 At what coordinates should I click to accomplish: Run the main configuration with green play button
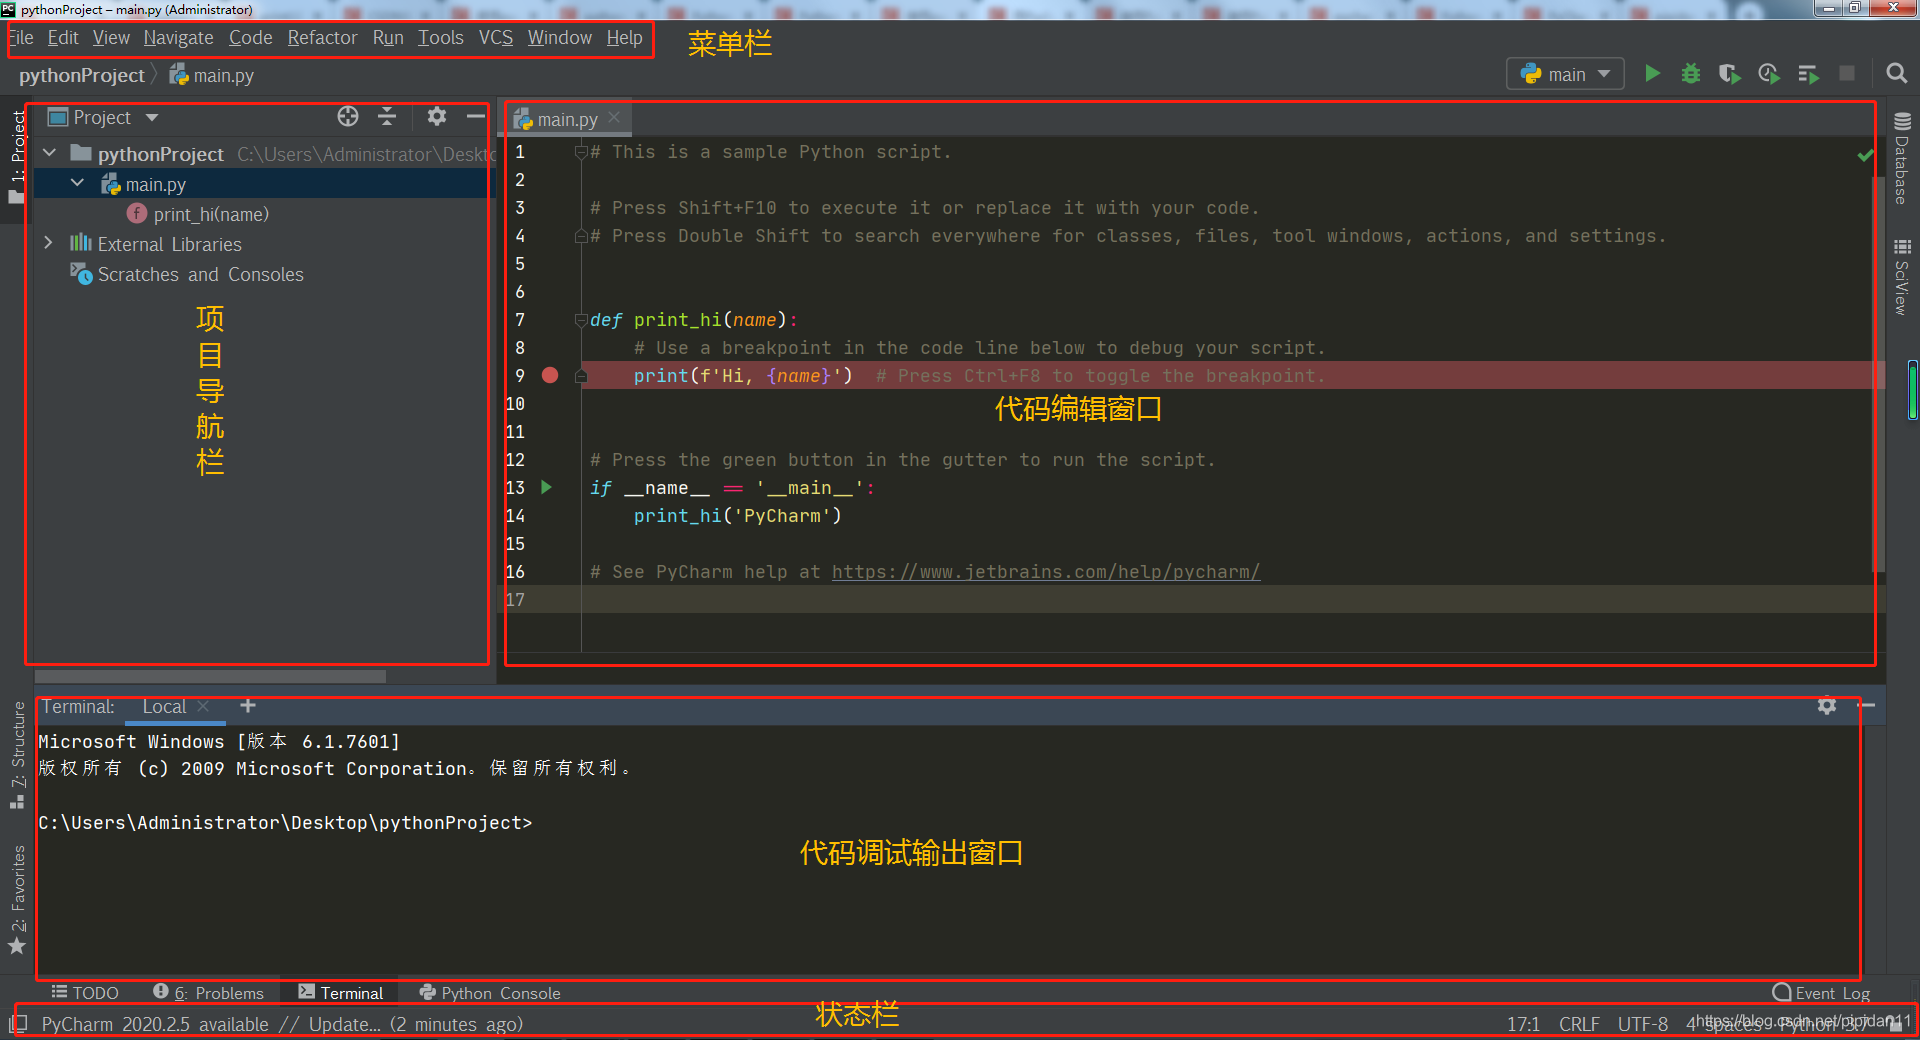click(x=1653, y=74)
